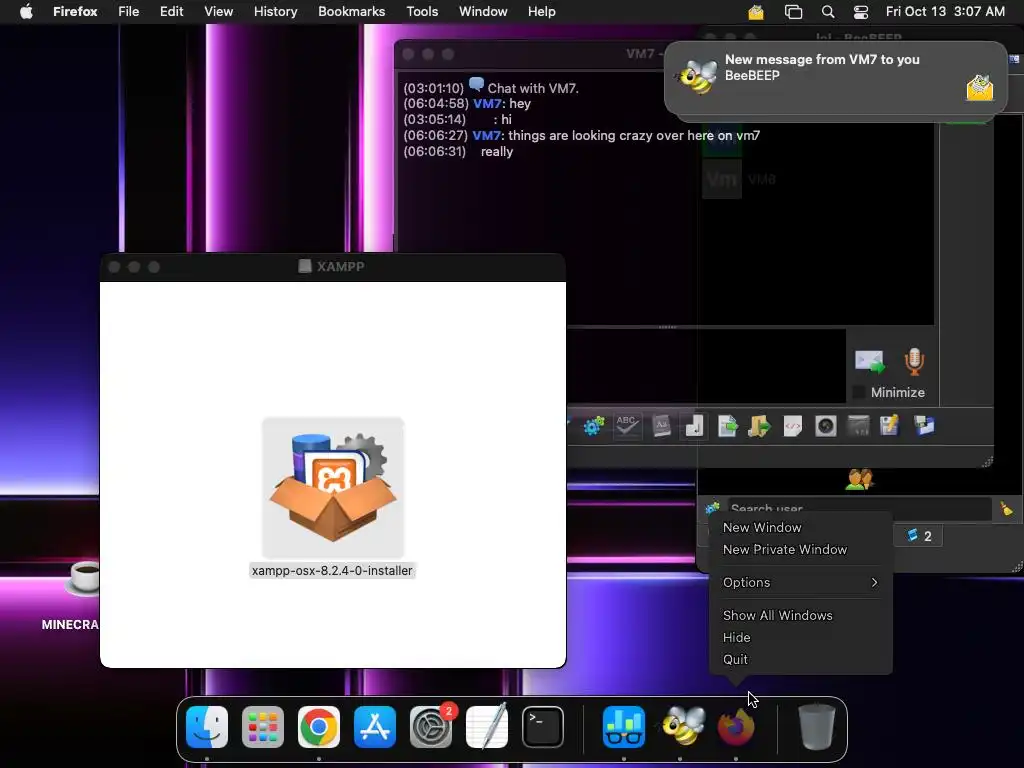Open TextEdit from the Dock
The width and height of the screenshot is (1024, 768).
point(487,727)
